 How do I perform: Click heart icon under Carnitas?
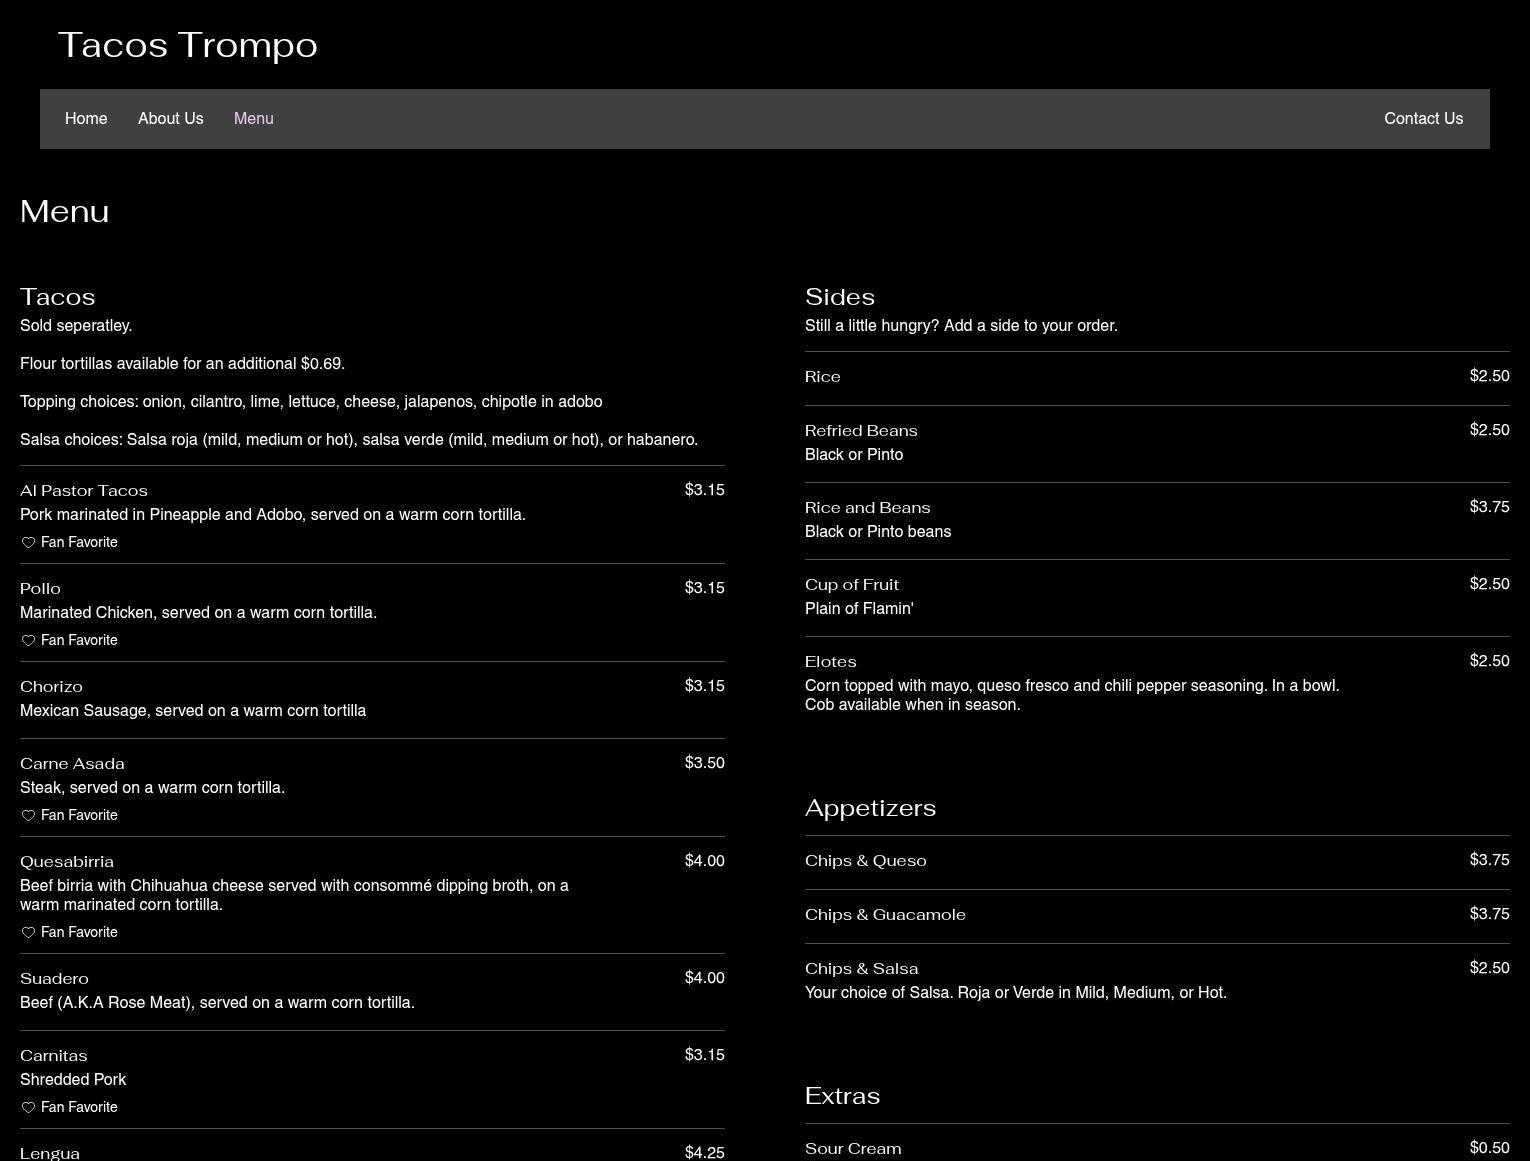coord(28,1108)
